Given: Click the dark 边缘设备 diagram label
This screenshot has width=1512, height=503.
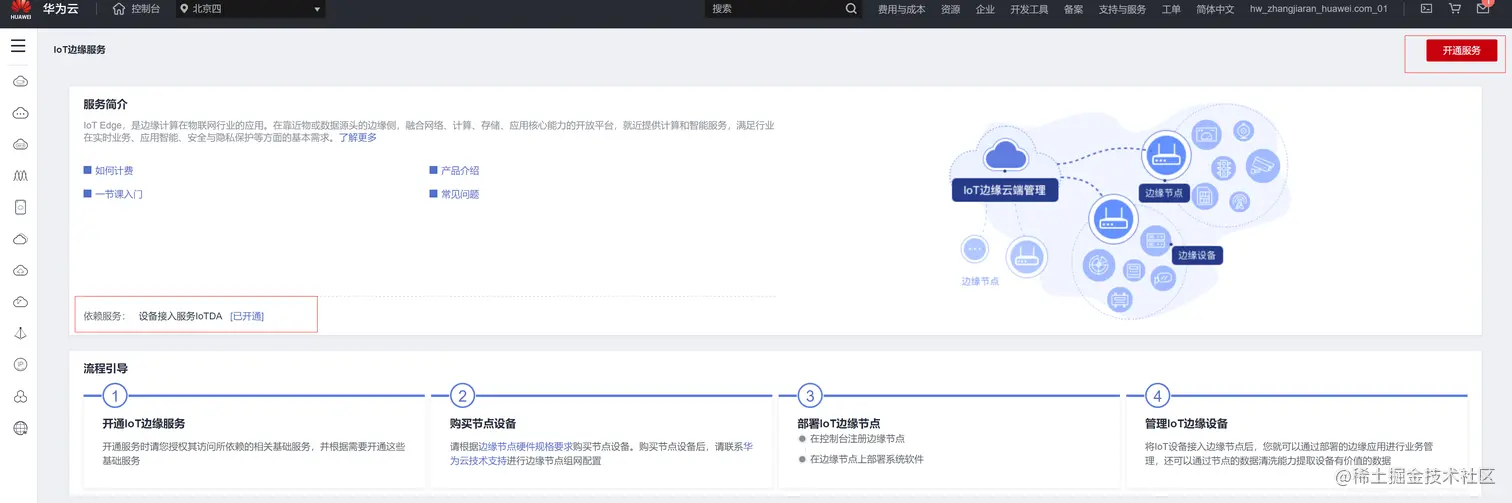Looking at the screenshot, I should point(1197,255).
